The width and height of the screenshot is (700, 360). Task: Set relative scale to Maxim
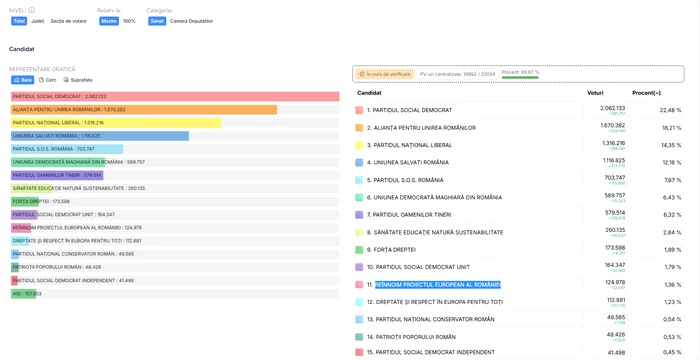click(x=109, y=21)
